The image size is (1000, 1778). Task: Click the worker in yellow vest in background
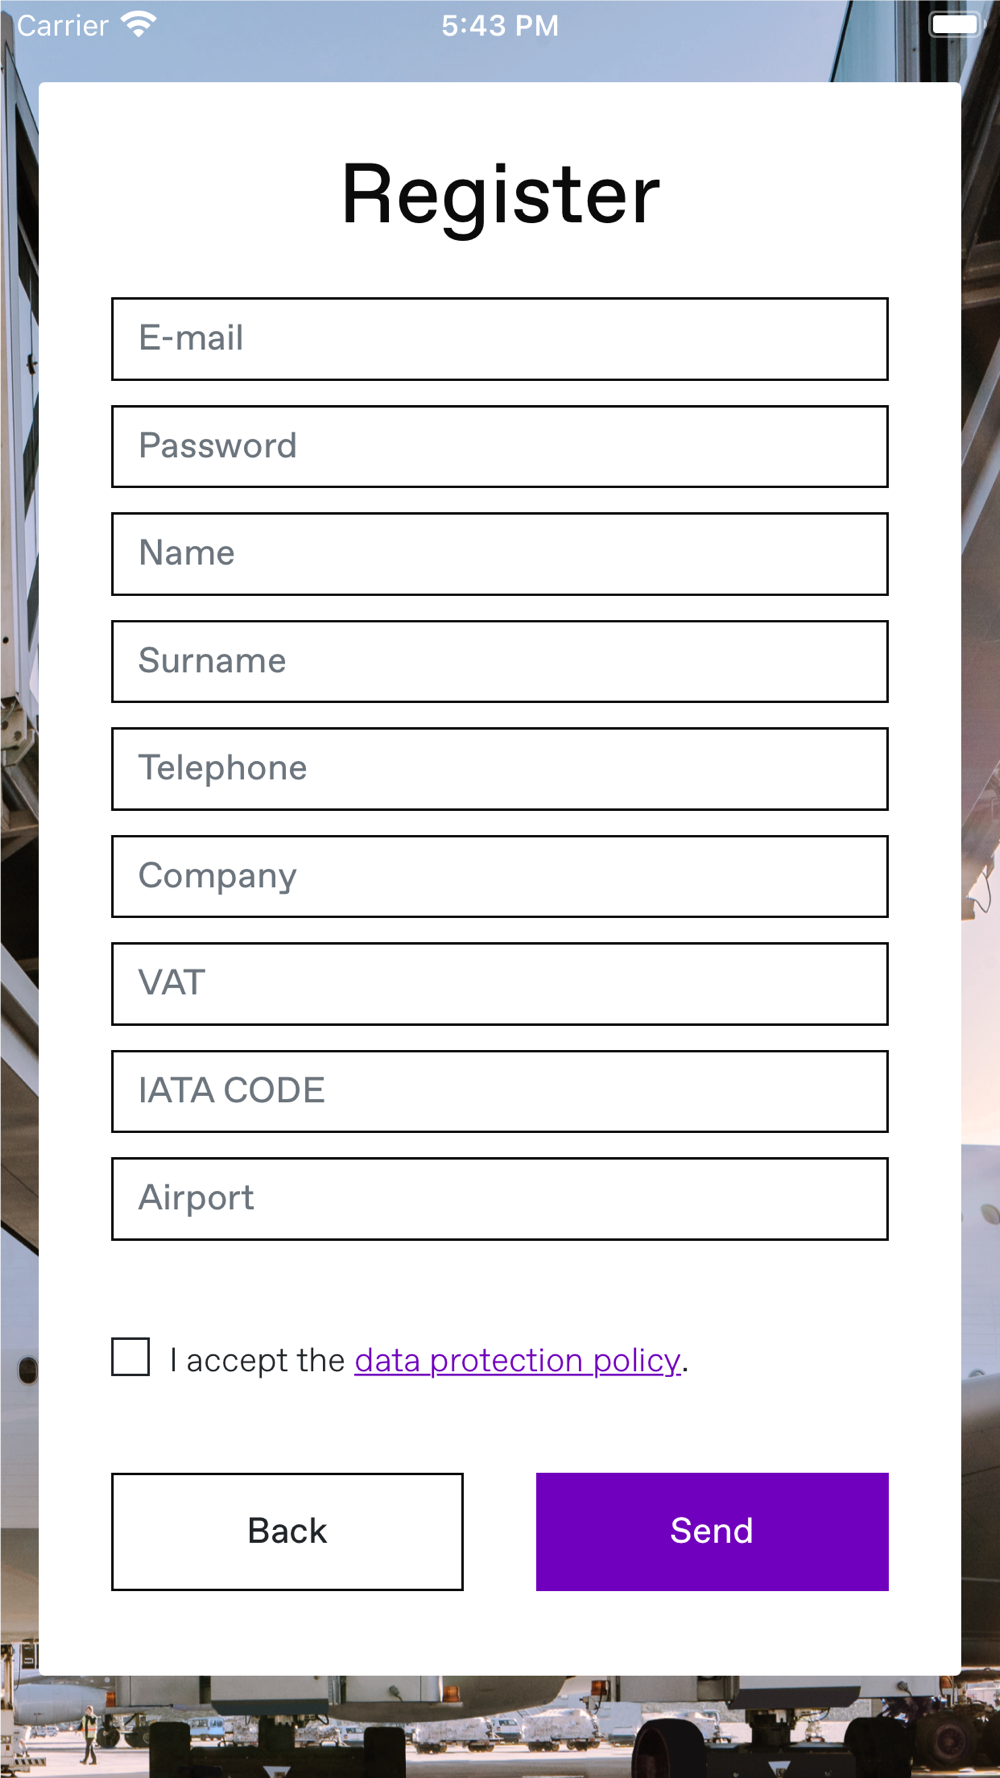(x=90, y=1733)
